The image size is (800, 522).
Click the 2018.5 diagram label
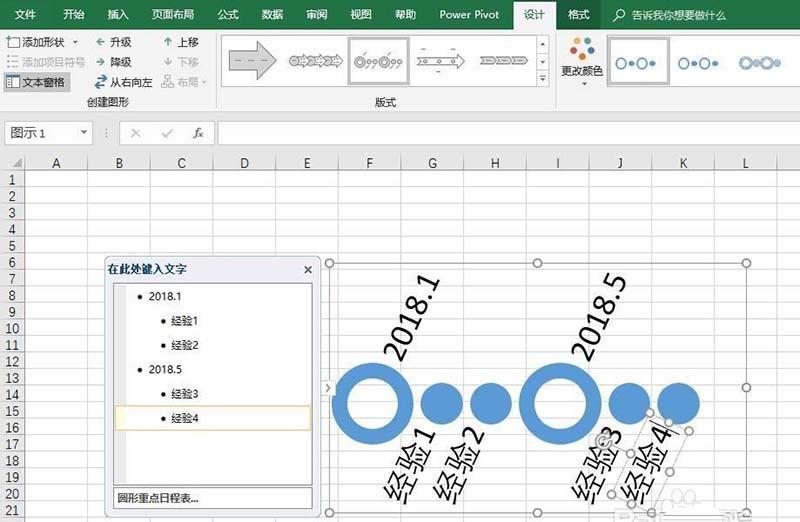(598, 318)
